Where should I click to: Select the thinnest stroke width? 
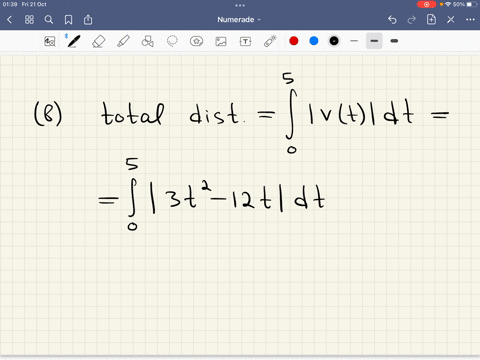(x=354, y=41)
